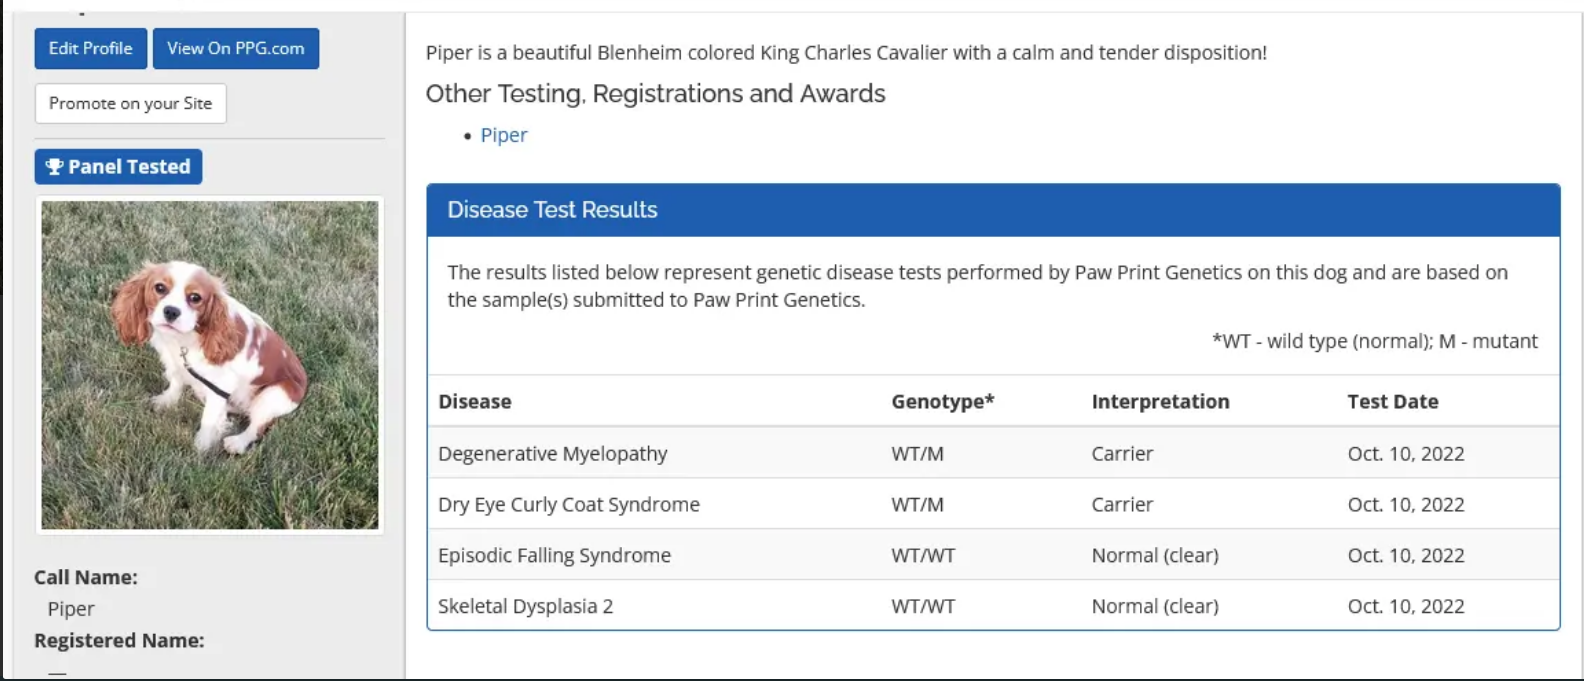This screenshot has height=681, width=1584.
Task: Click the dog photo thumbnail
Action: [210, 365]
